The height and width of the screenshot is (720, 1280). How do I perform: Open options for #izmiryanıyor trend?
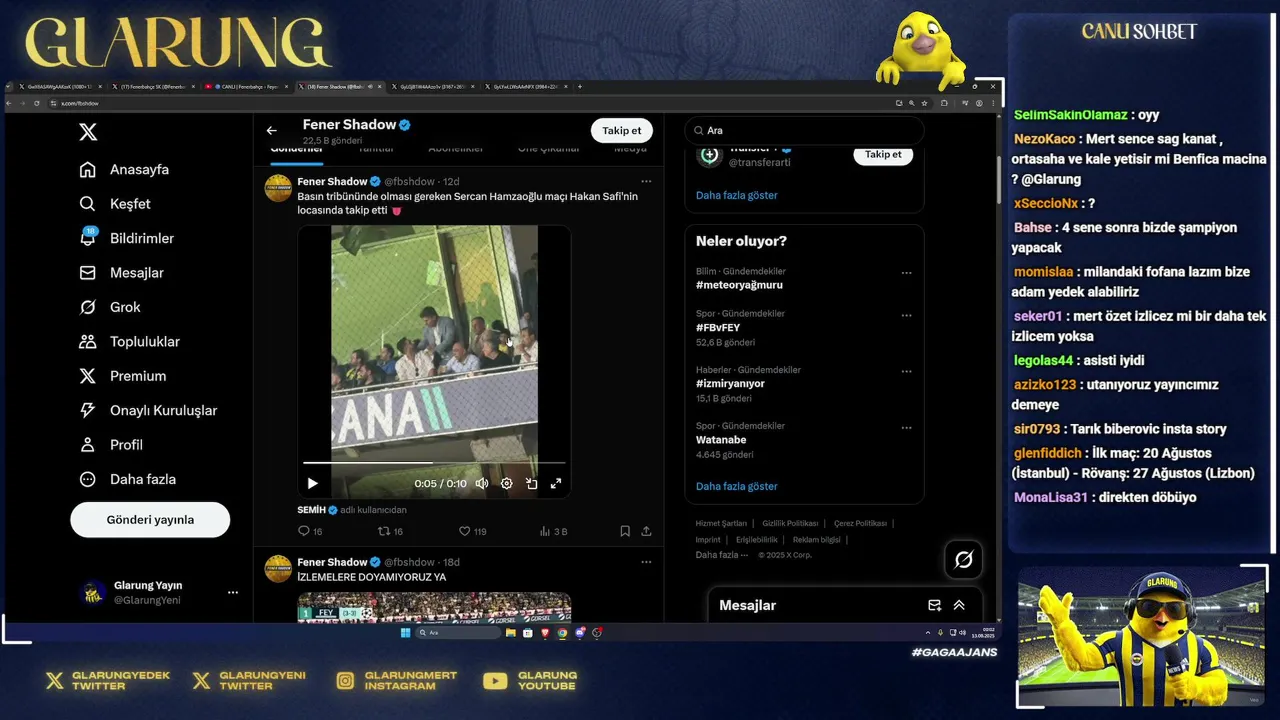coord(906,371)
